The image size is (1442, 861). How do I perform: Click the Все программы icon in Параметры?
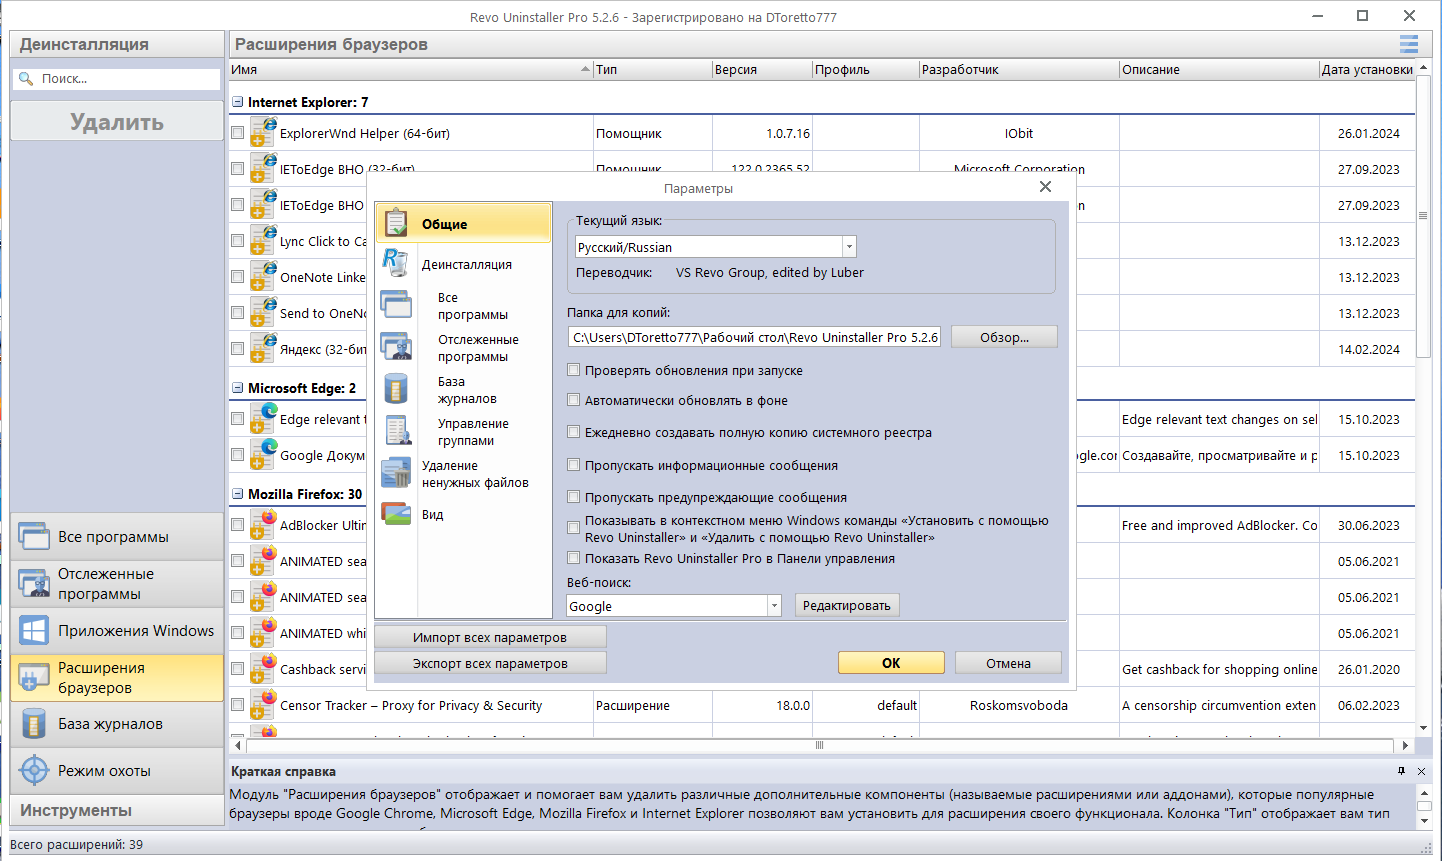click(396, 305)
